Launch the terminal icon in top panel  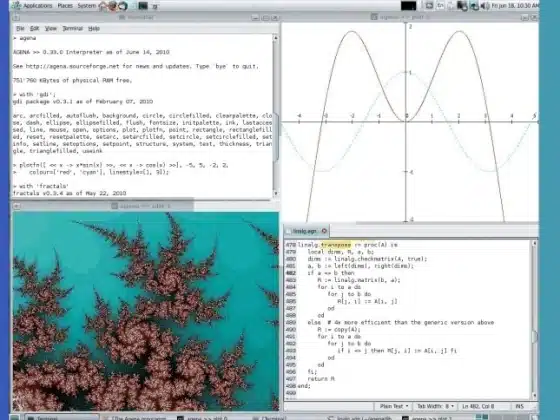143,6
